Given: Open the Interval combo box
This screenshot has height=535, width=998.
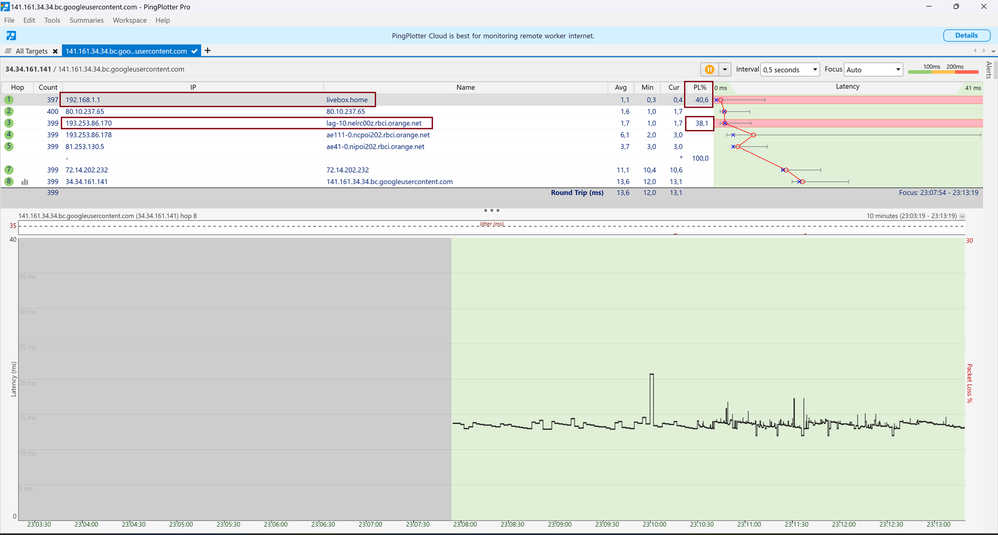Looking at the screenshot, I should [788, 70].
